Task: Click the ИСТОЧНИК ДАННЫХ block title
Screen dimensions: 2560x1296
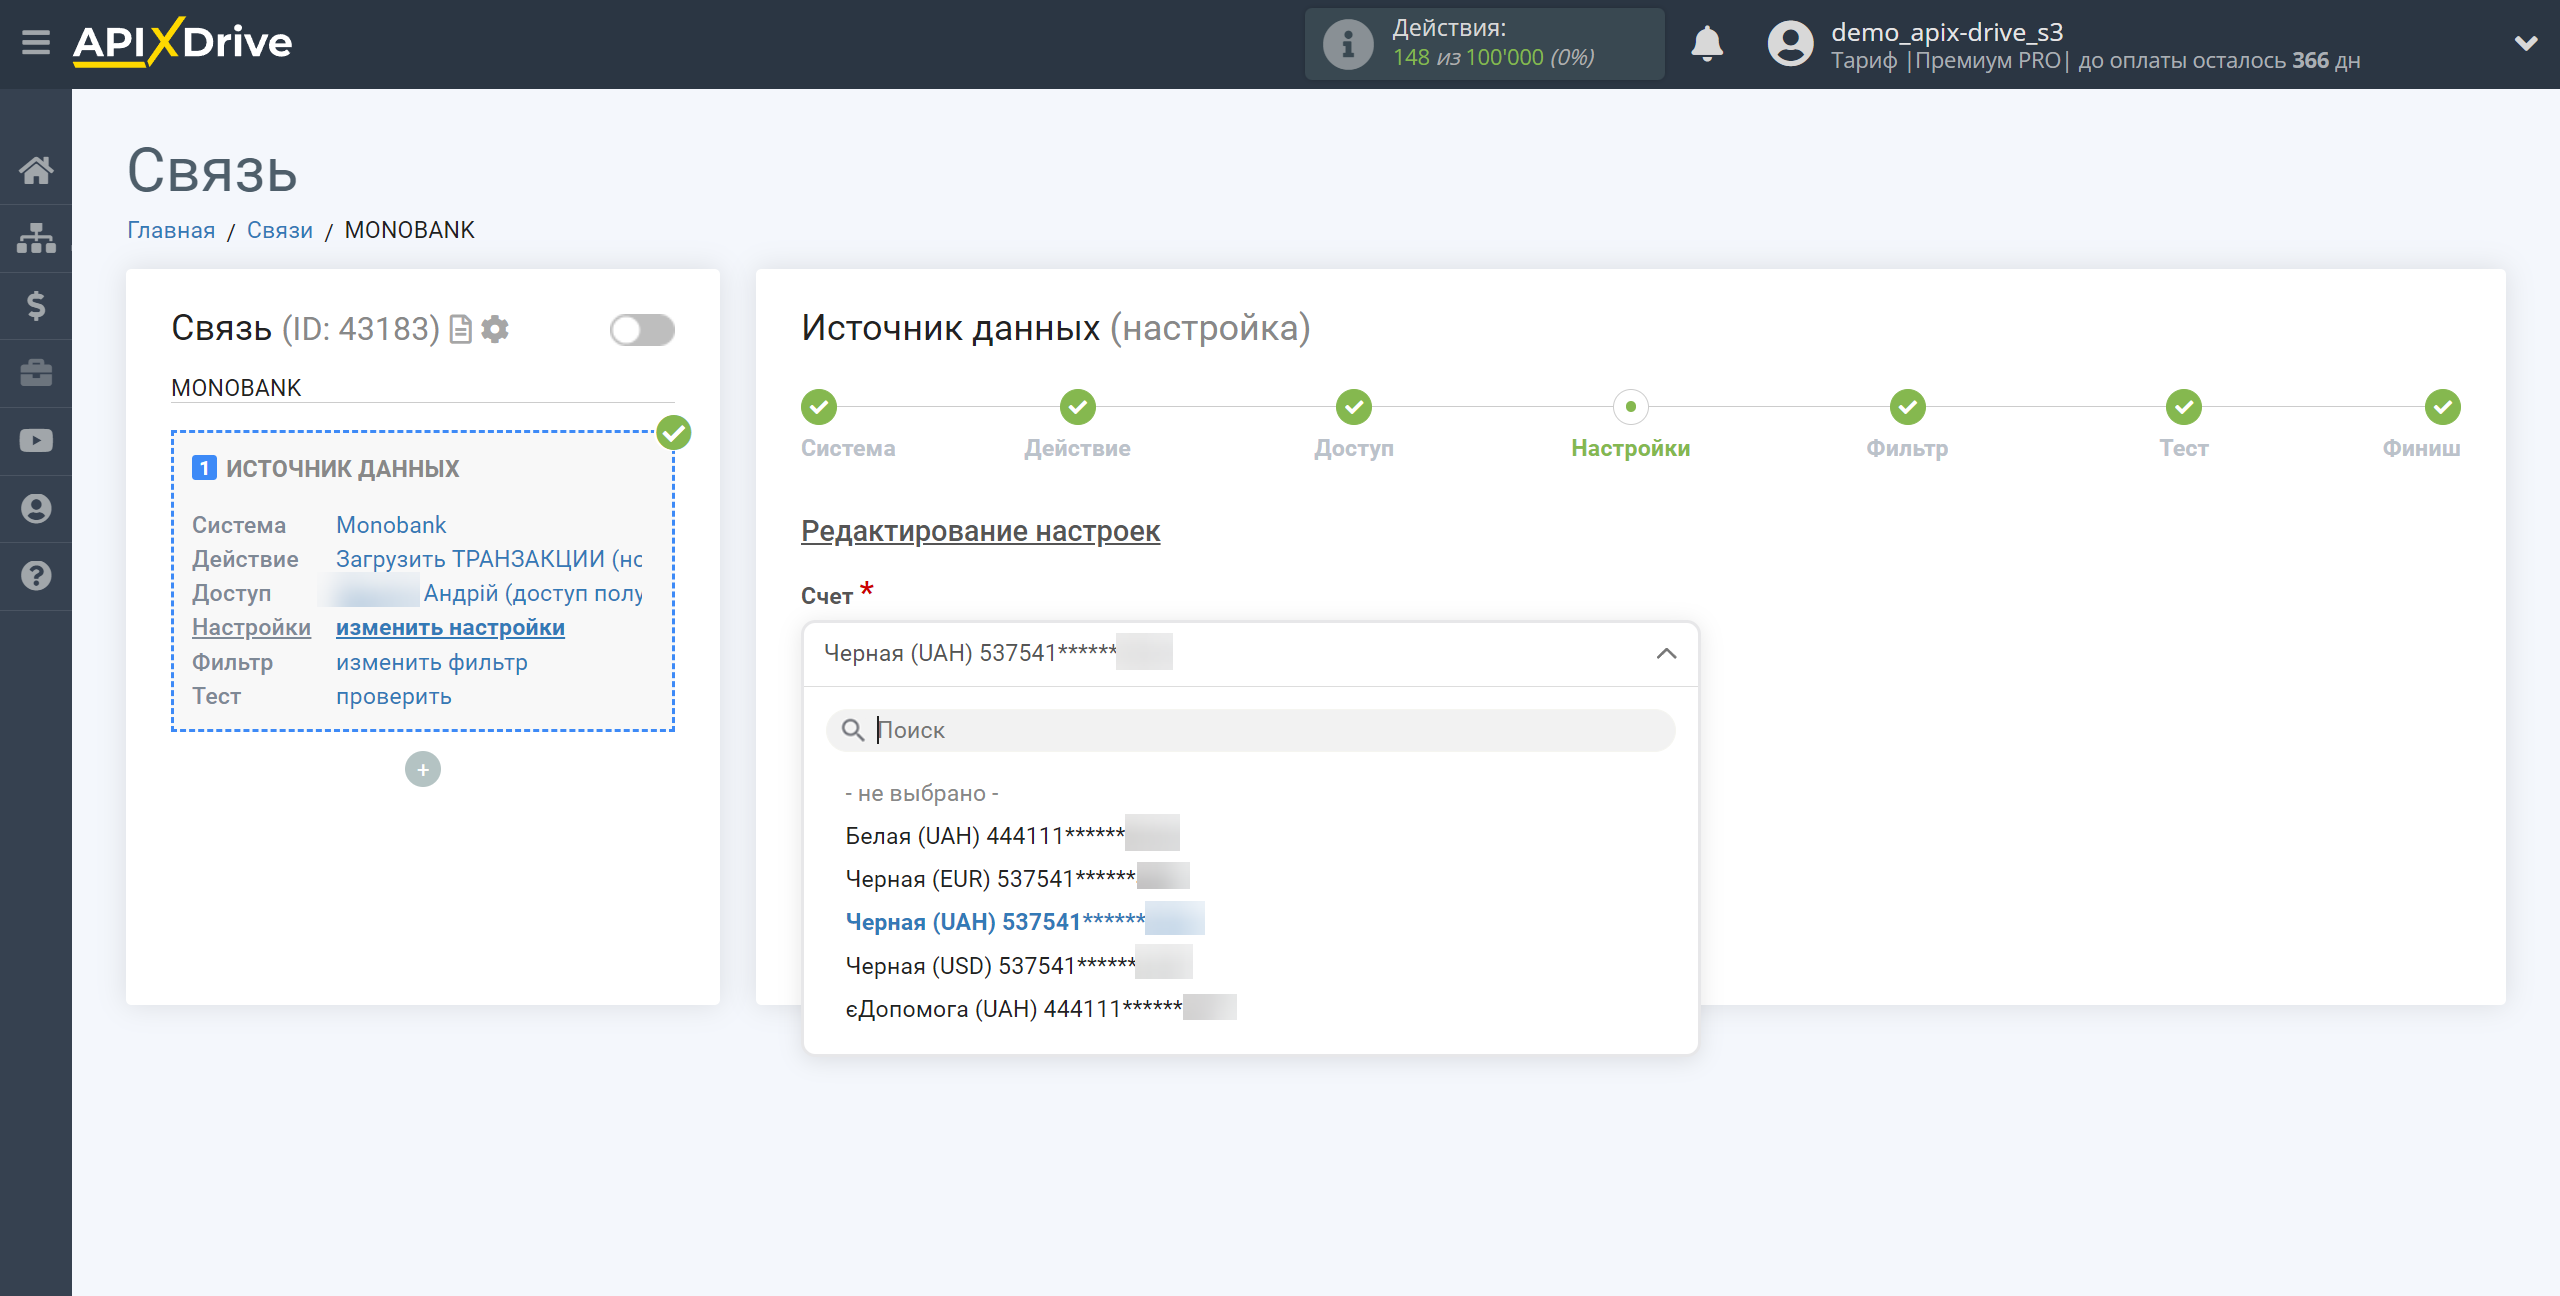Action: [342, 468]
